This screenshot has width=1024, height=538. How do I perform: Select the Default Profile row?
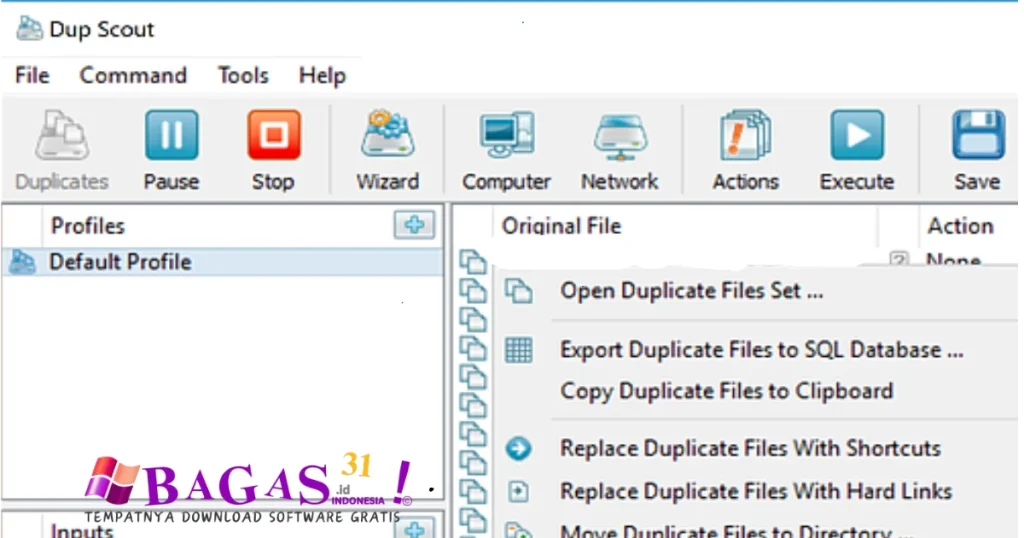coord(222,262)
